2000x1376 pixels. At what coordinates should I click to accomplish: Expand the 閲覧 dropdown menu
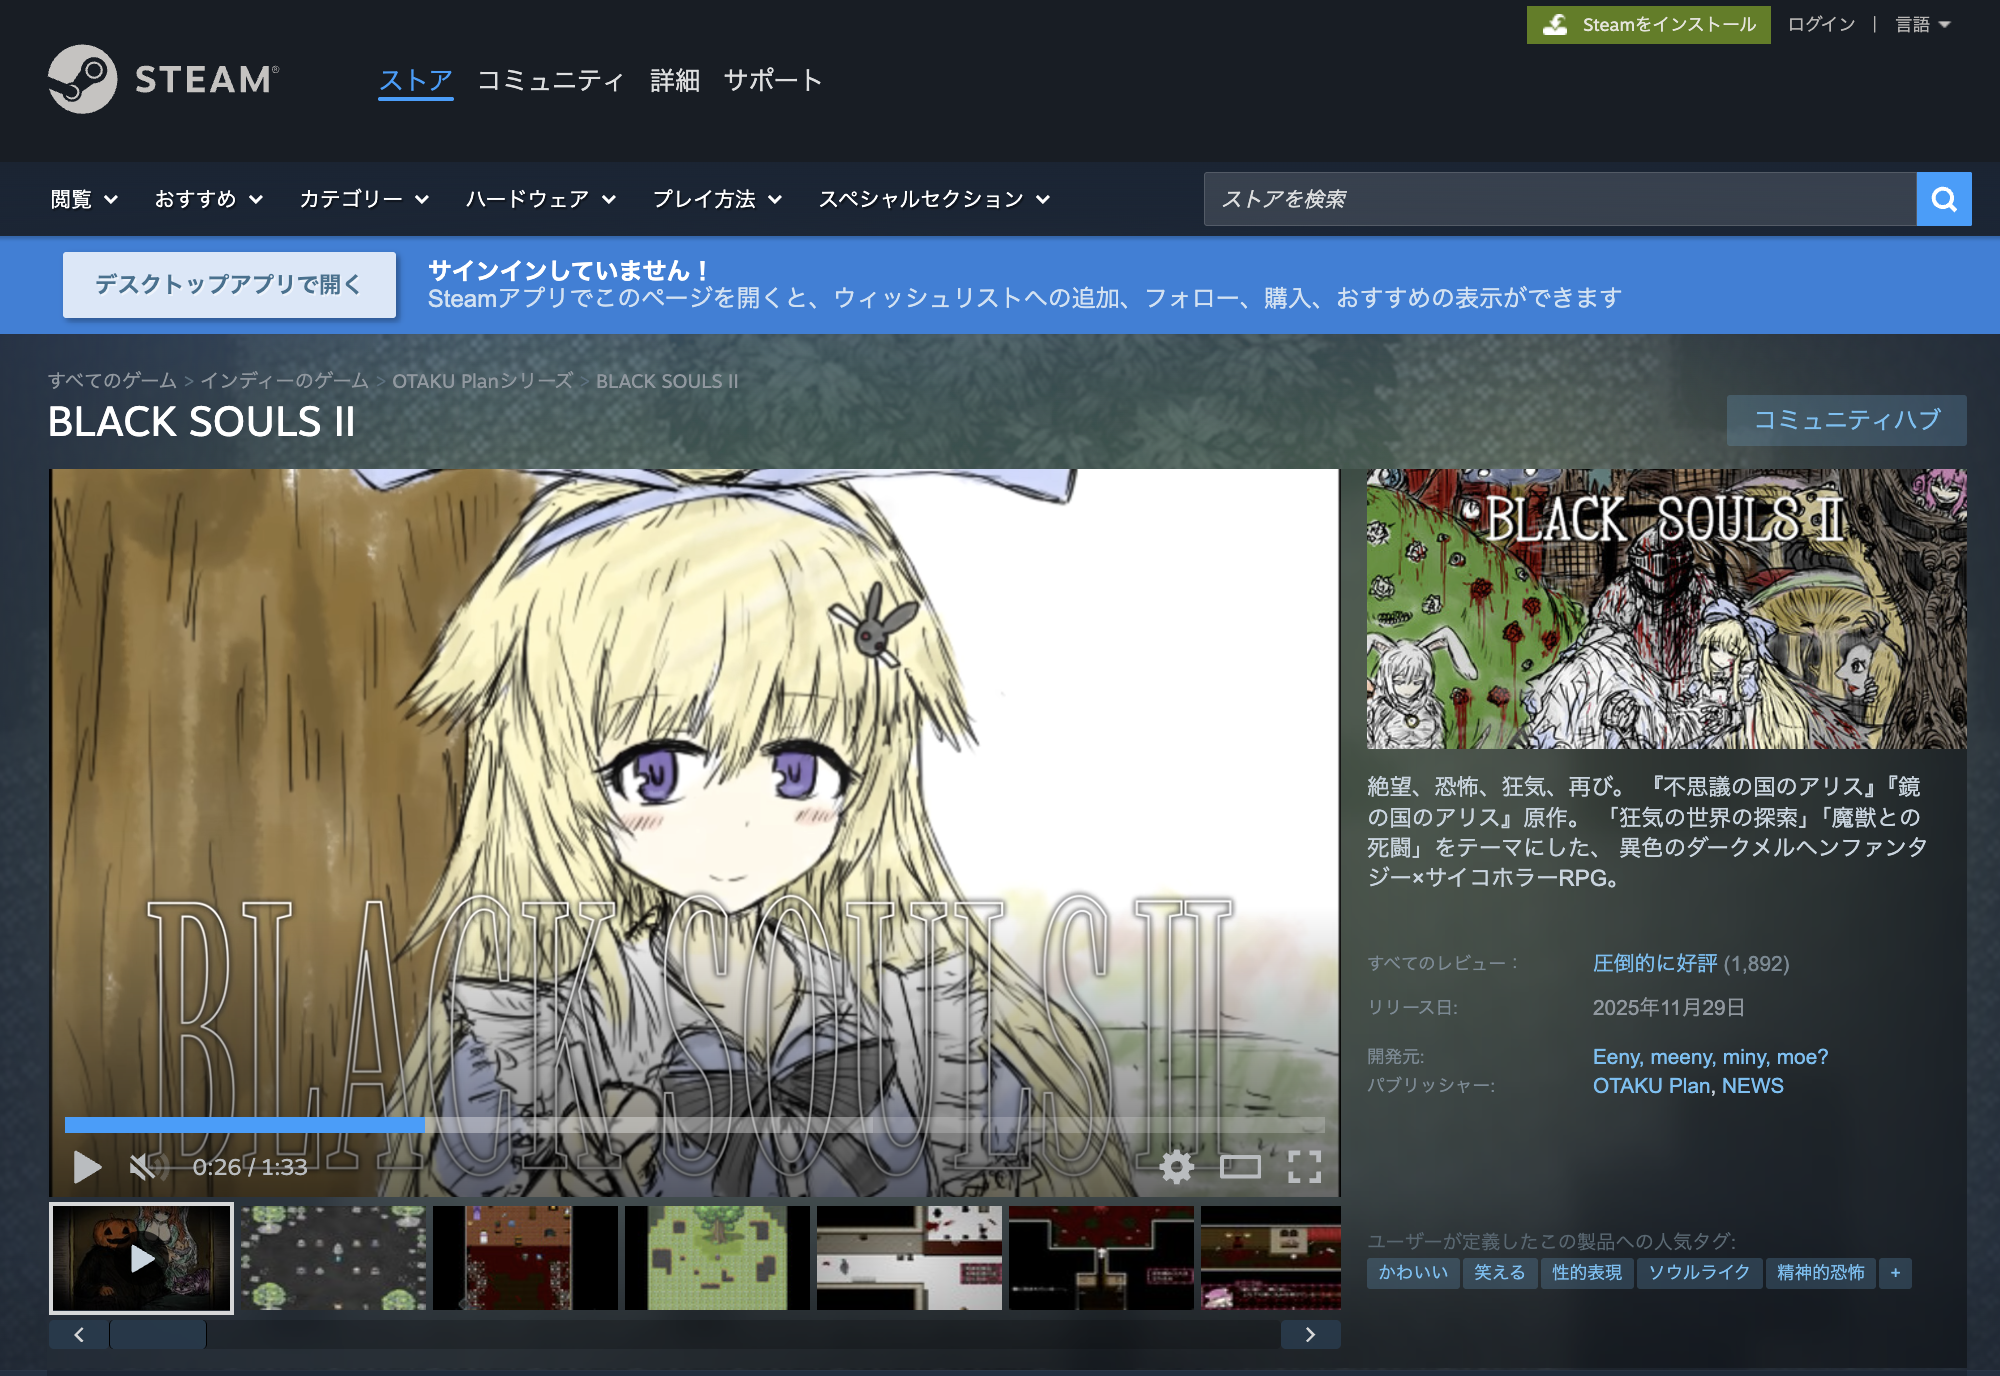pos(84,199)
